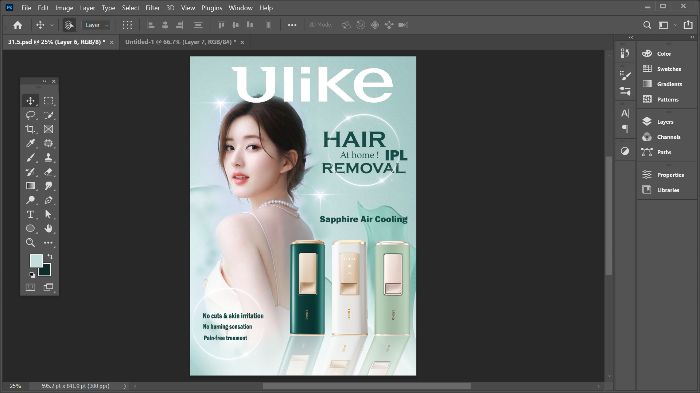Screen dimensions: 700x393
Task: Select the Crop tool
Action: pos(30,129)
